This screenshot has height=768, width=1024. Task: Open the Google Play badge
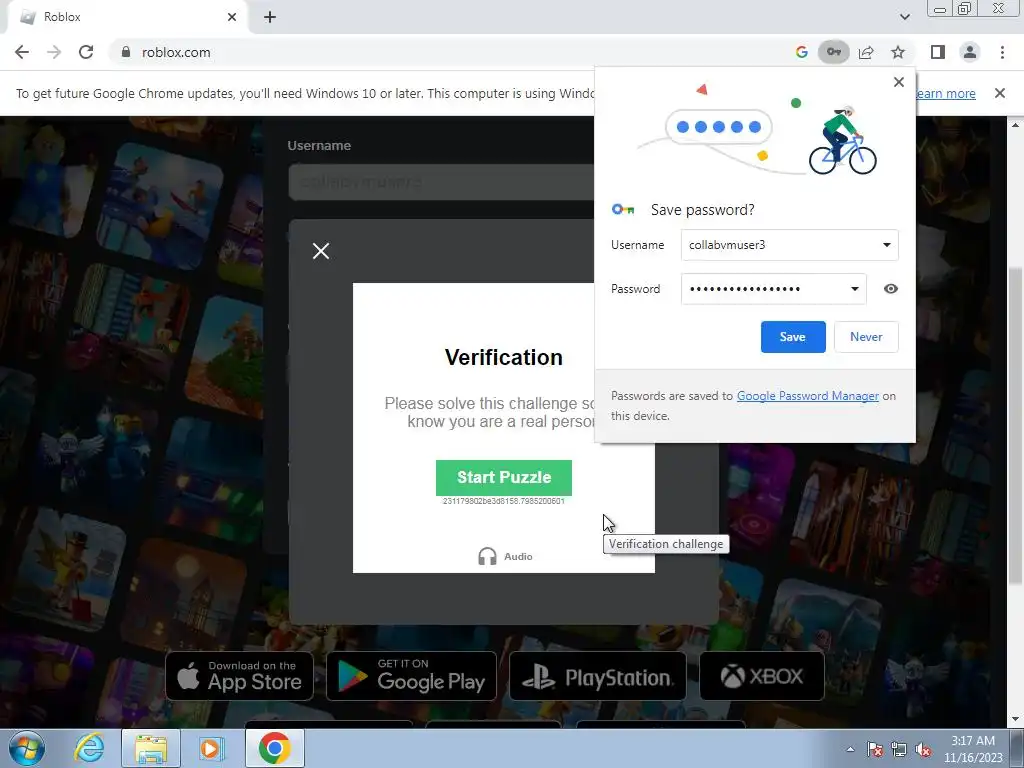coord(411,676)
